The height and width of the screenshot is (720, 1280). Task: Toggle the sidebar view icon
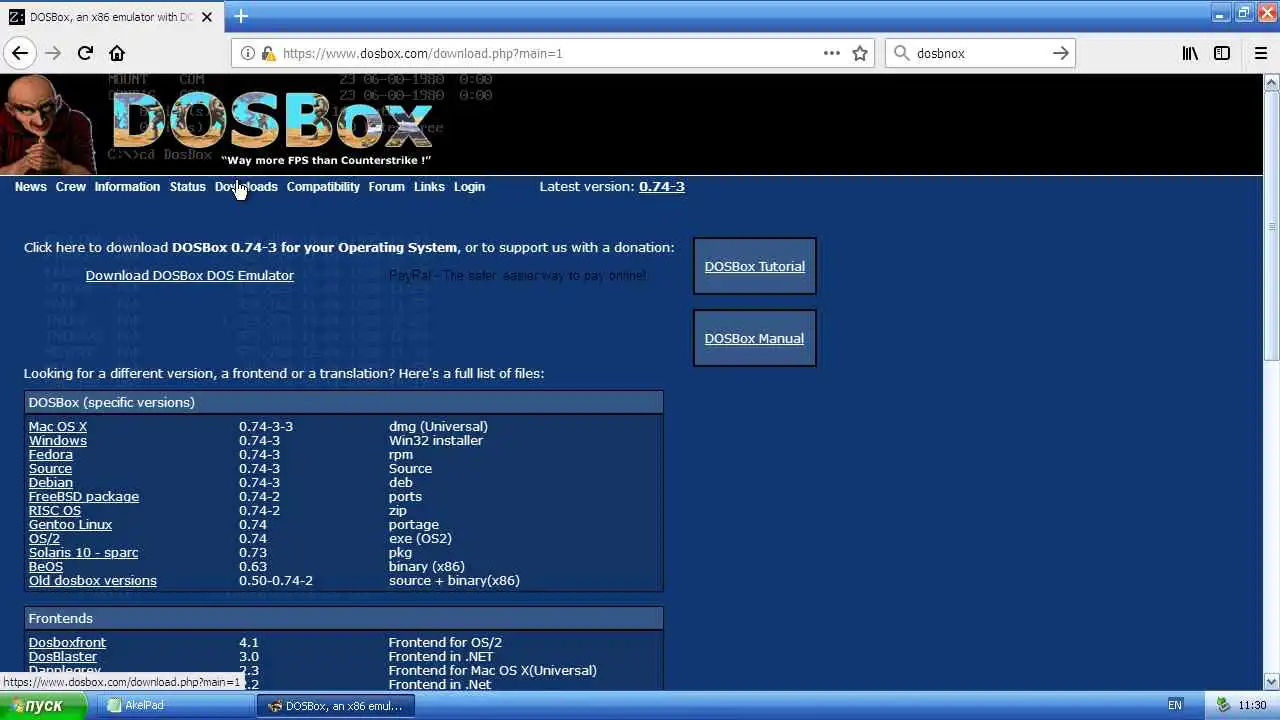click(1222, 53)
